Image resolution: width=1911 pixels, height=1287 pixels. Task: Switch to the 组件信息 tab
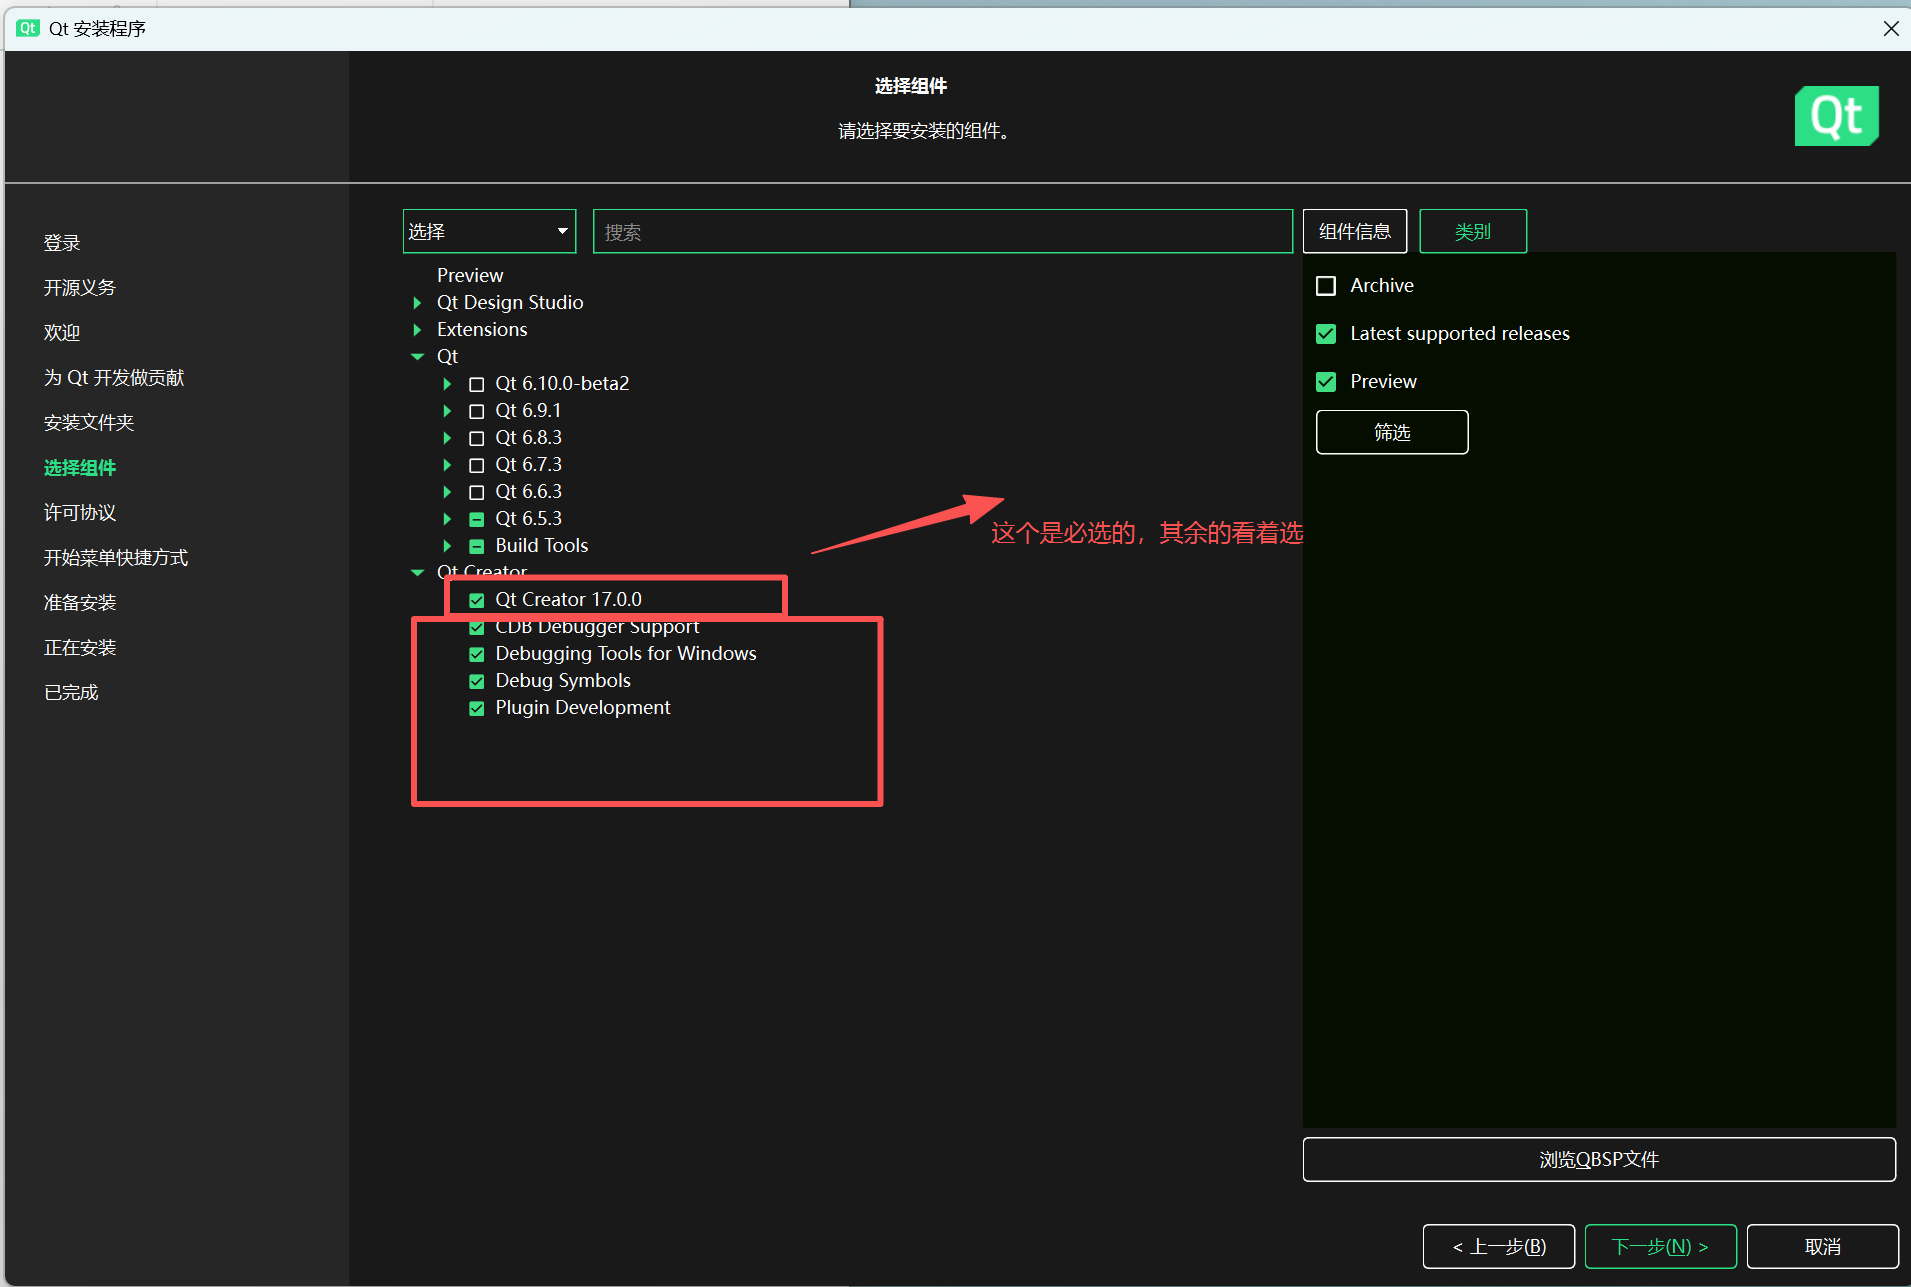click(1354, 231)
